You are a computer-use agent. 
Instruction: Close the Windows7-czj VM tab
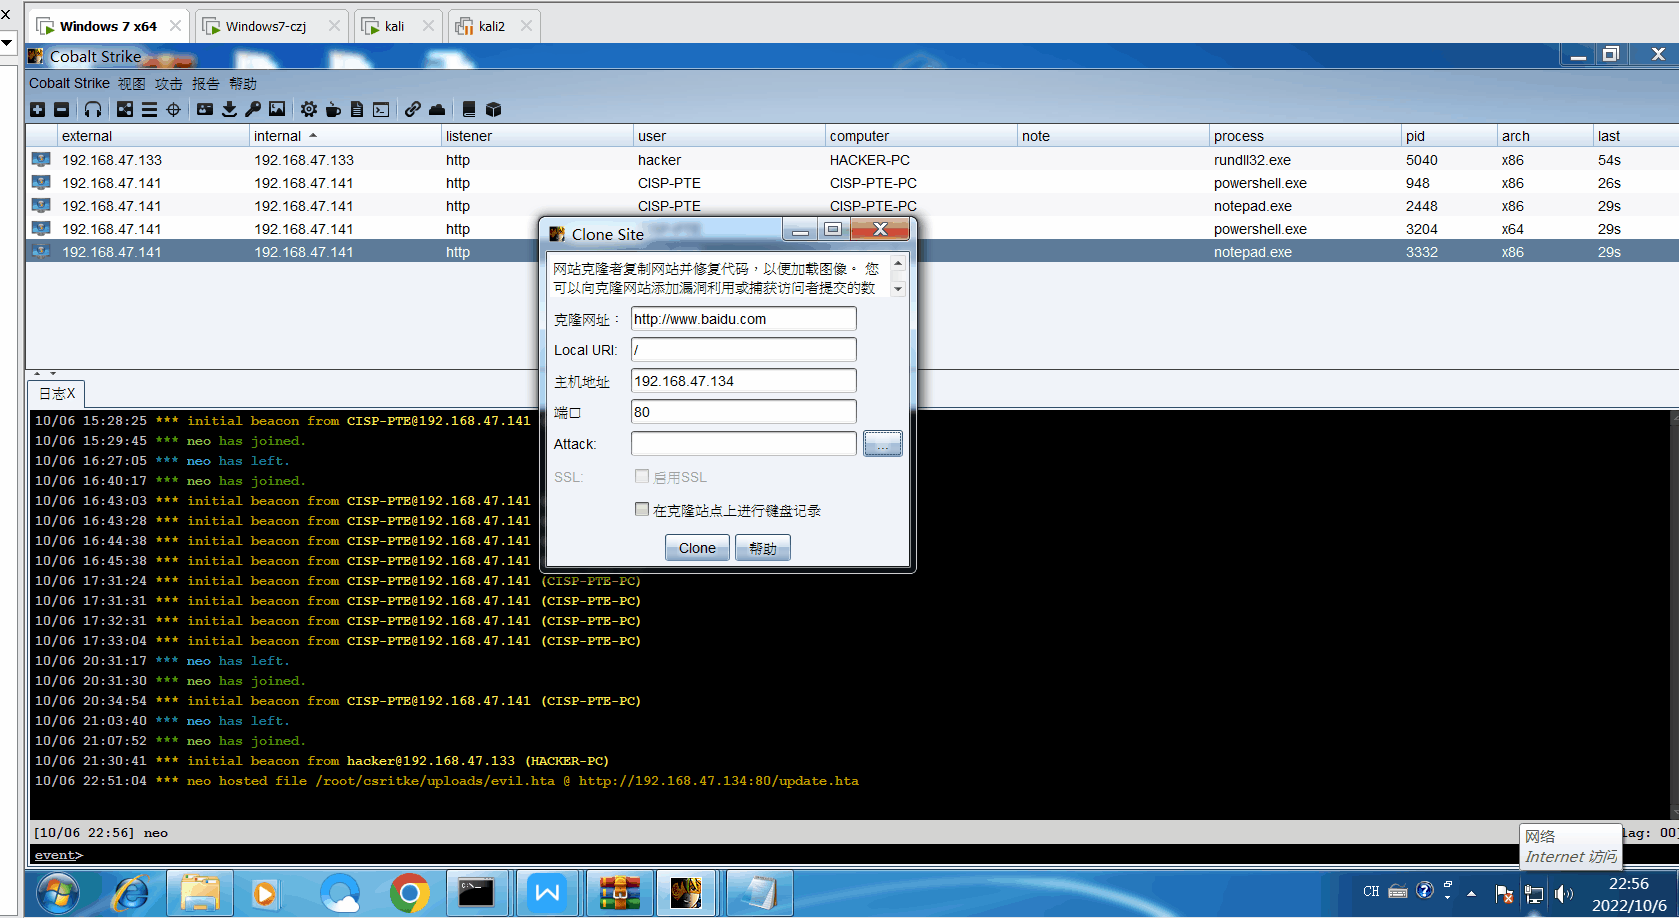[334, 26]
